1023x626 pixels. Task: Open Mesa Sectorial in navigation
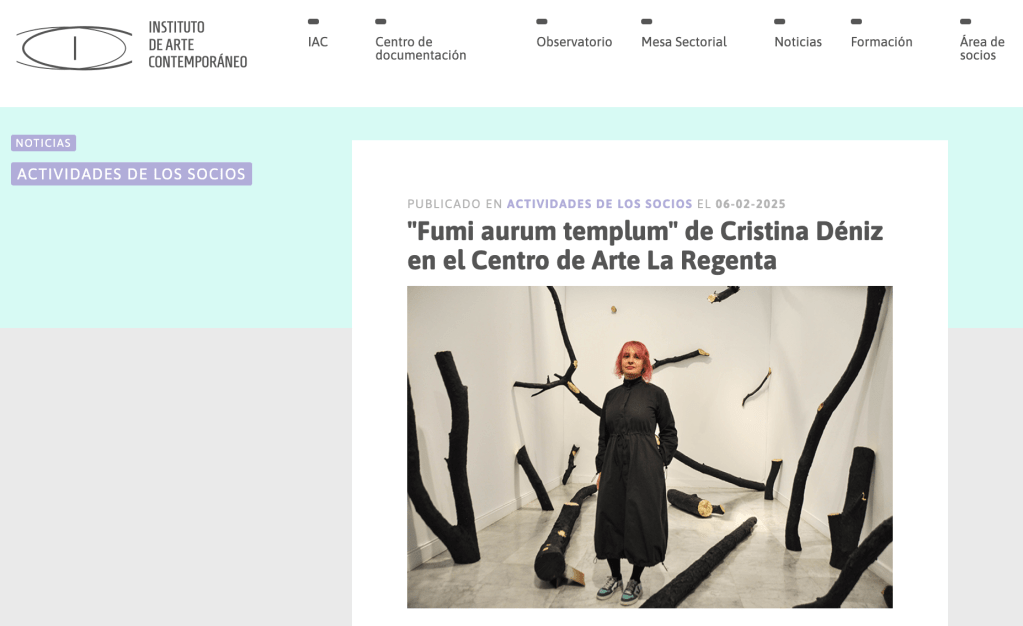684,42
